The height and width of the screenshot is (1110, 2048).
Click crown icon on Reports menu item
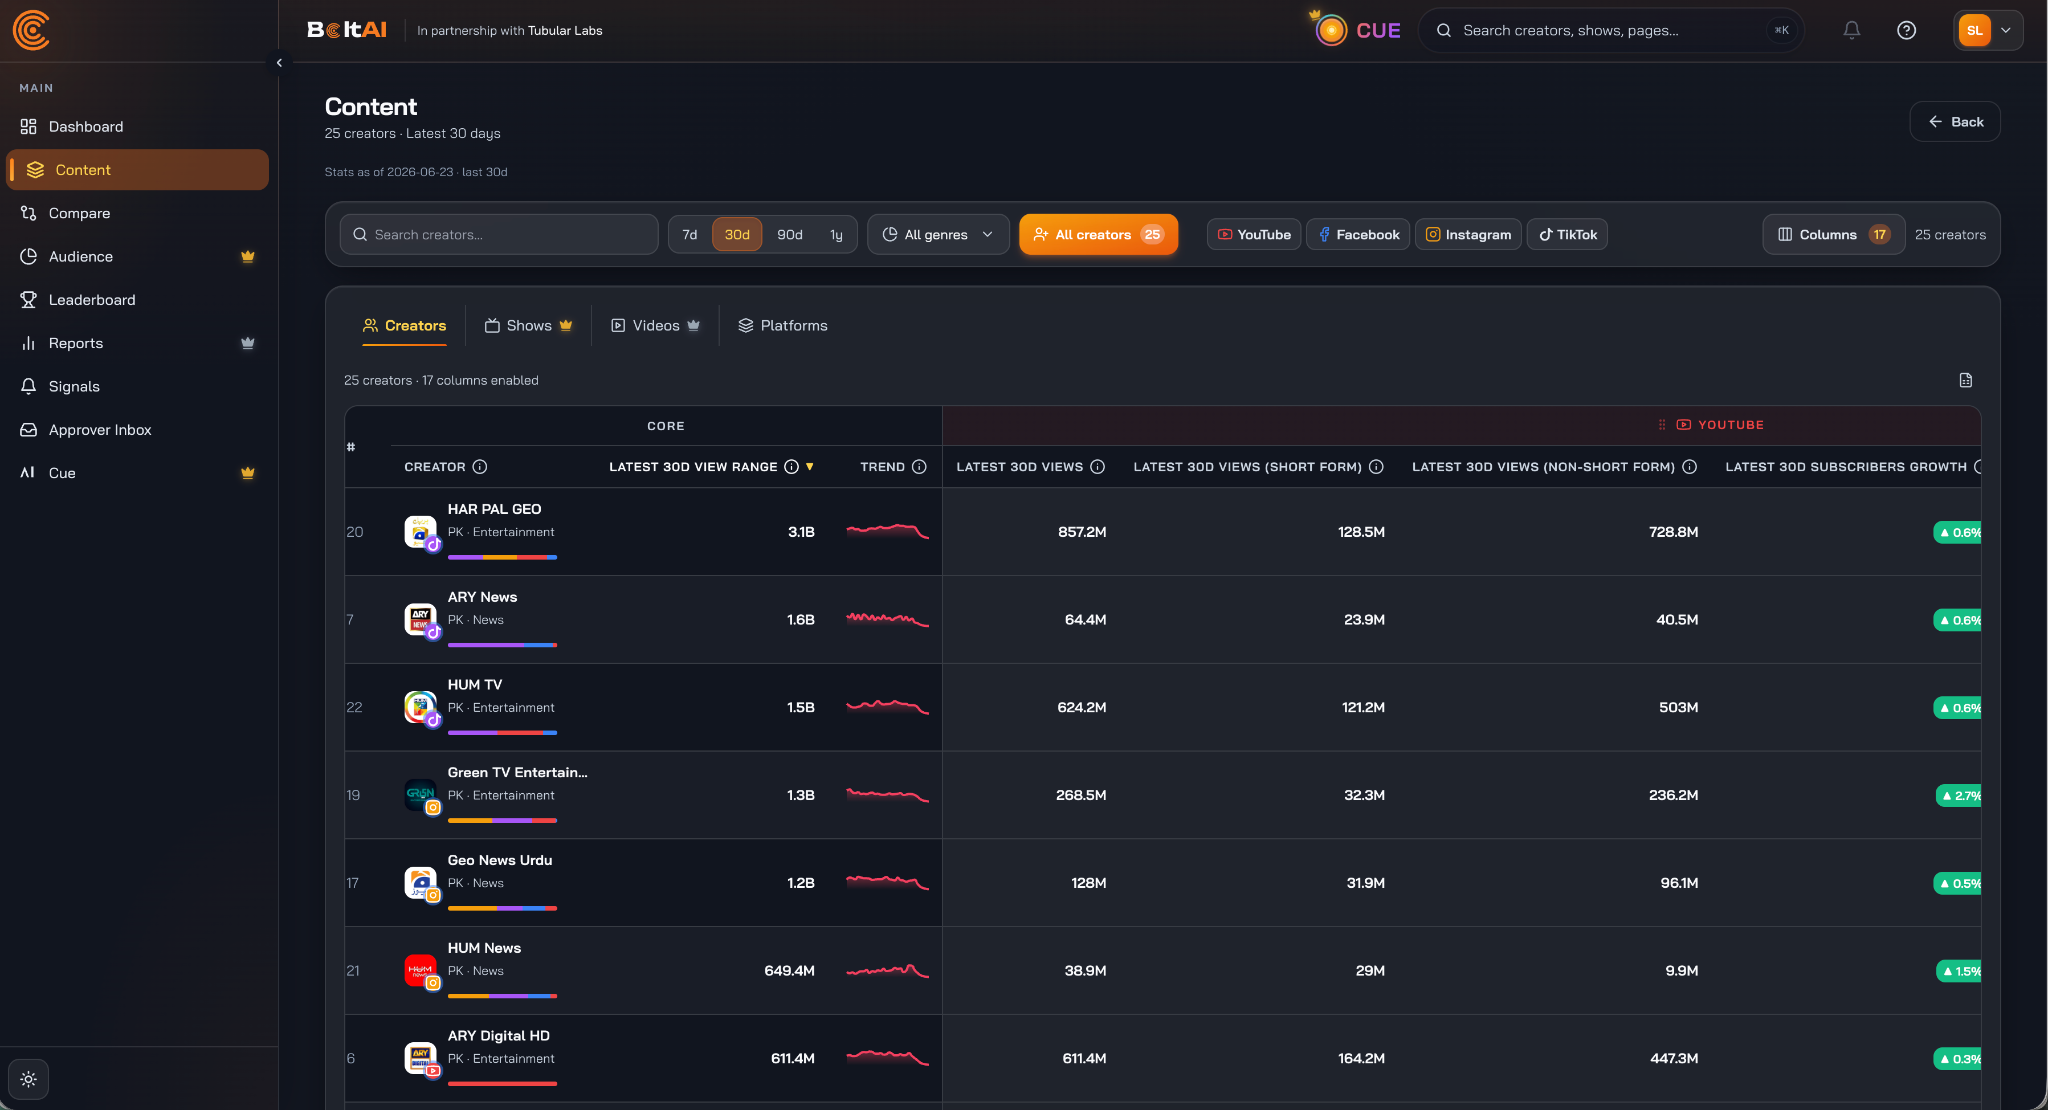(x=248, y=343)
